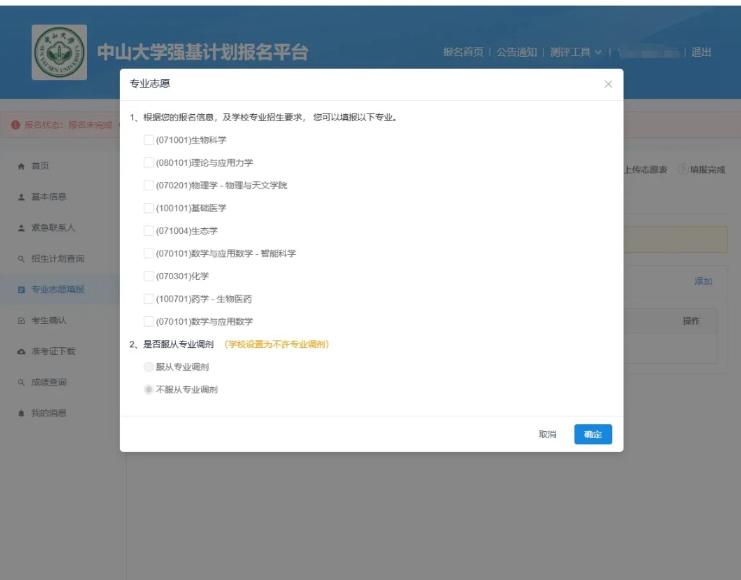The height and width of the screenshot is (580, 741).
Task: Open 成绩查询 in the sidebar
Action: (x=49, y=383)
